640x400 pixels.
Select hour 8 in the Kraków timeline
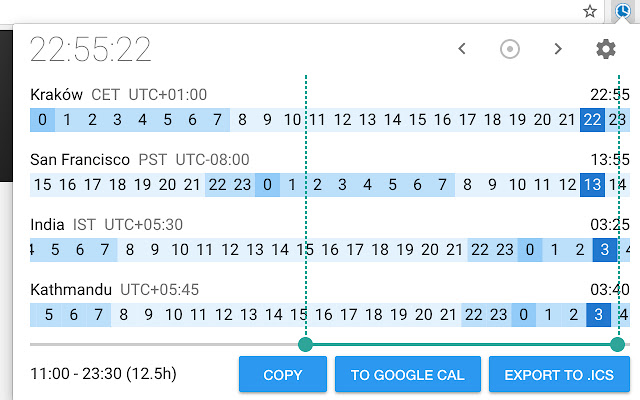242,121
